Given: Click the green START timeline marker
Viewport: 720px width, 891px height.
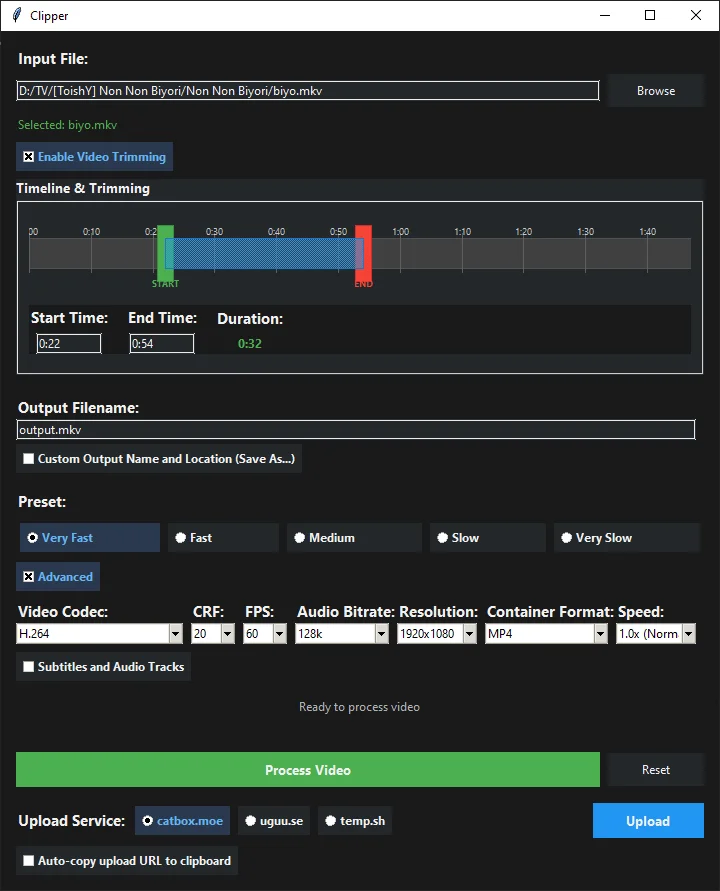Looking at the screenshot, I should click(165, 253).
